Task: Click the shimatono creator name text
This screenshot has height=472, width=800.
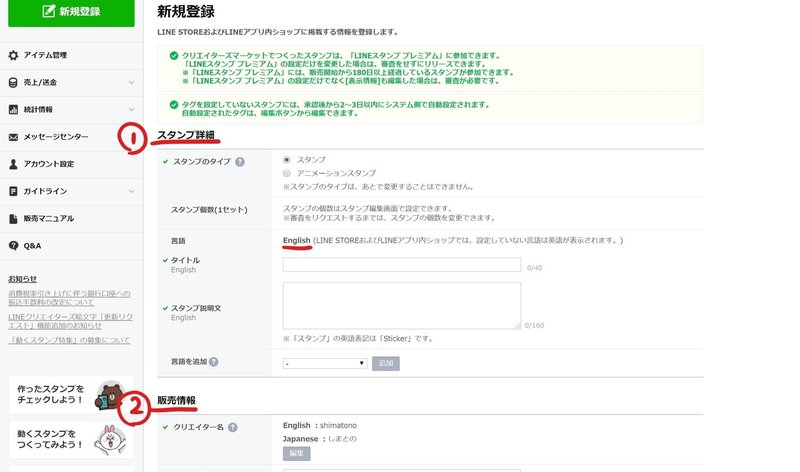Action: coord(338,425)
